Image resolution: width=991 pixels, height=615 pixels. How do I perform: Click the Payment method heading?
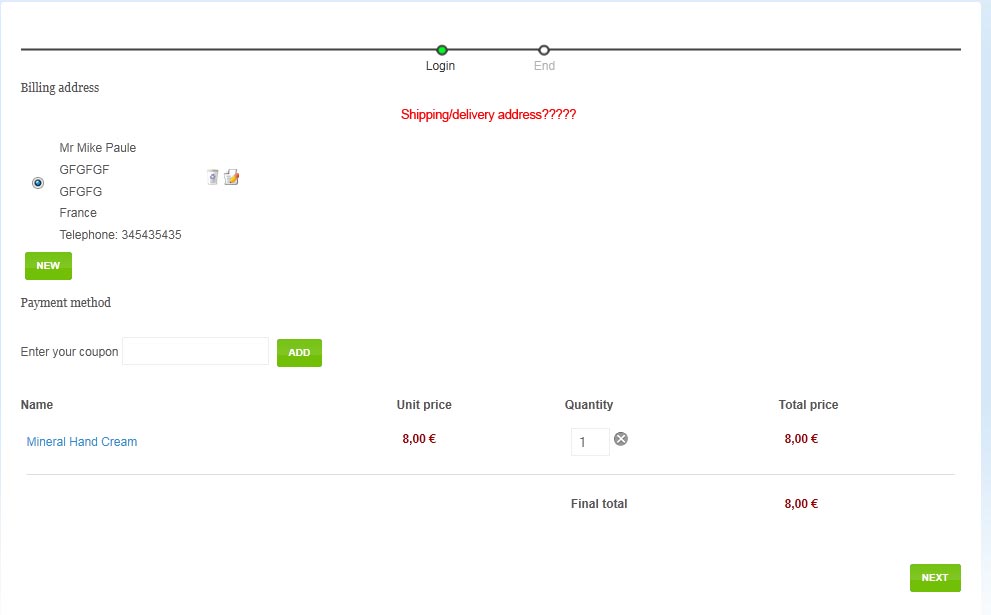pos(65,303)
